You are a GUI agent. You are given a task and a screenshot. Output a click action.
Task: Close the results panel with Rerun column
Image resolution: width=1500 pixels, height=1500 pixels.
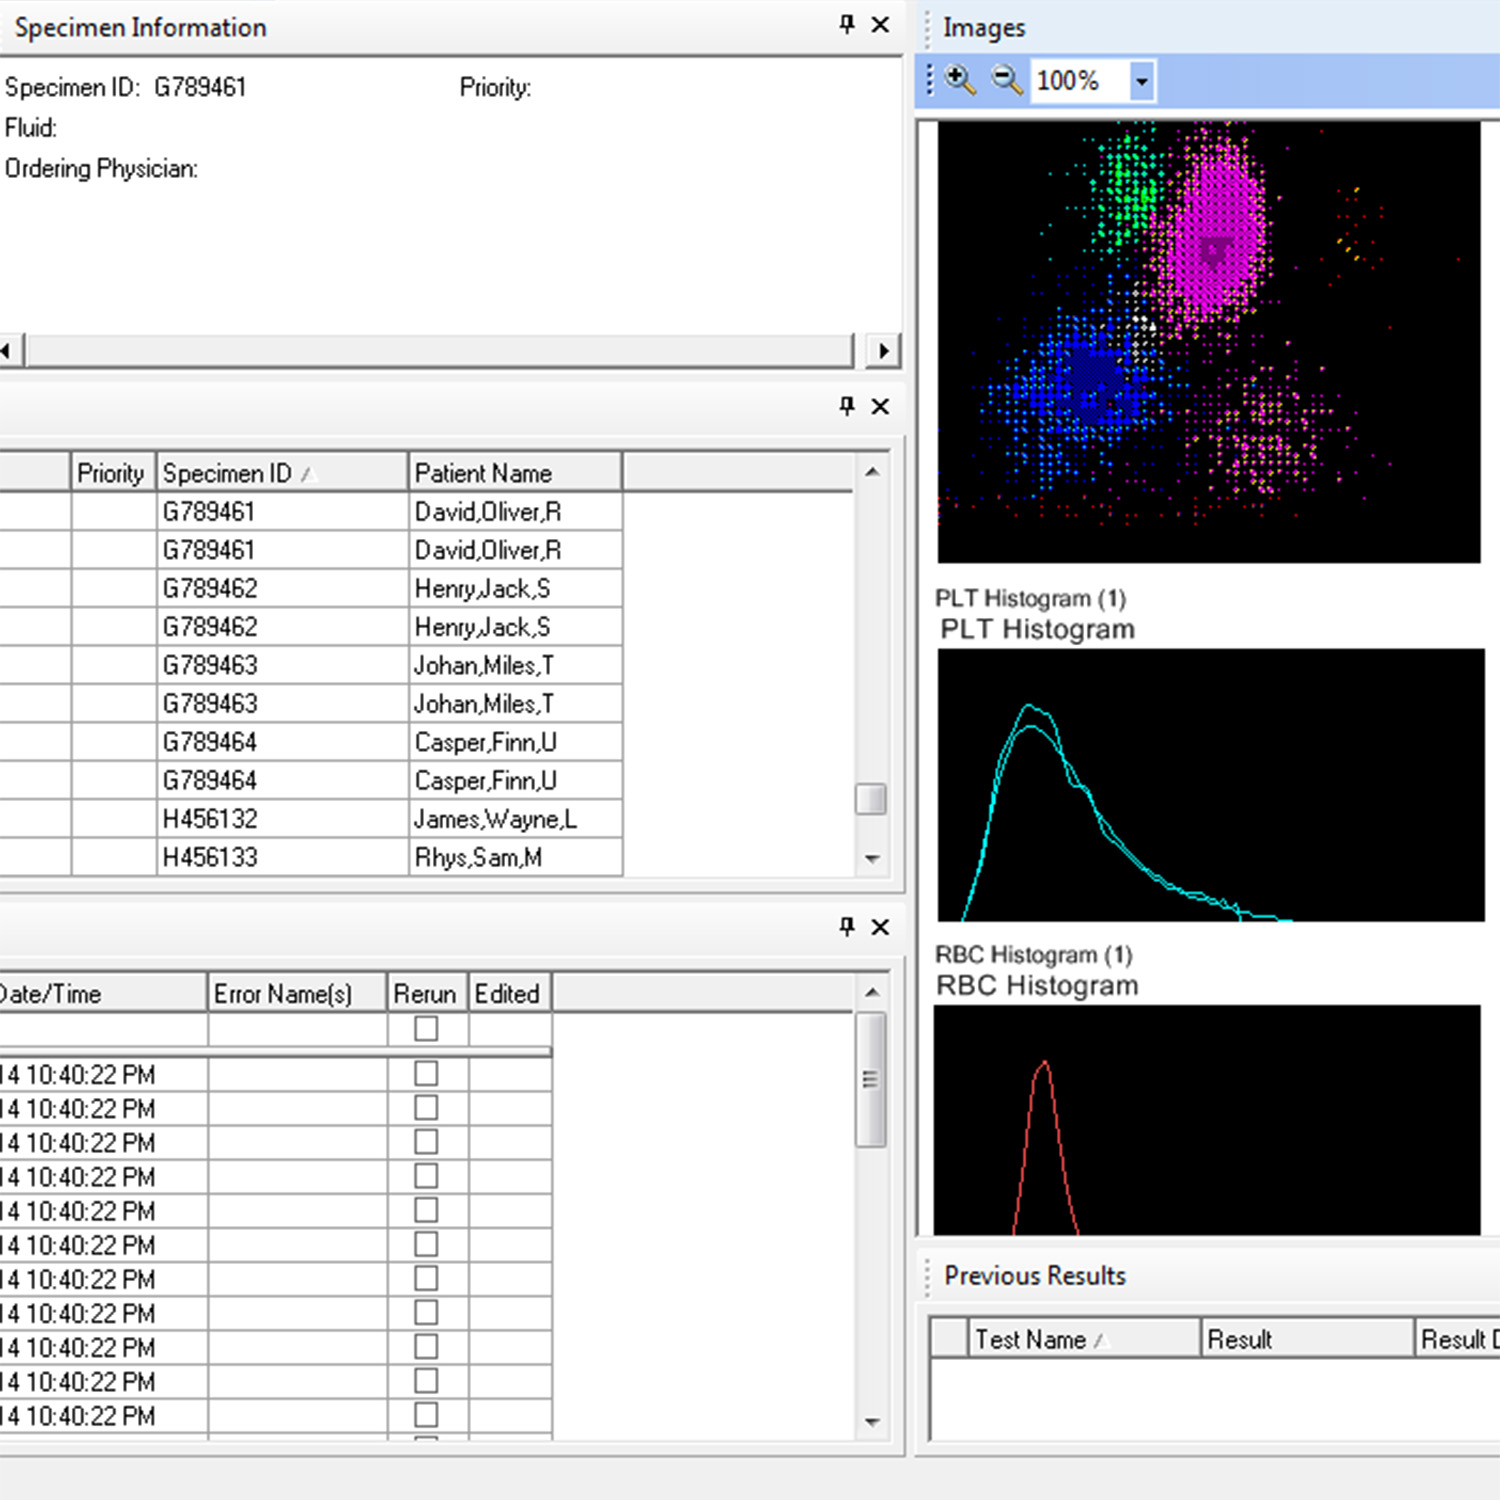click(880, 927)
